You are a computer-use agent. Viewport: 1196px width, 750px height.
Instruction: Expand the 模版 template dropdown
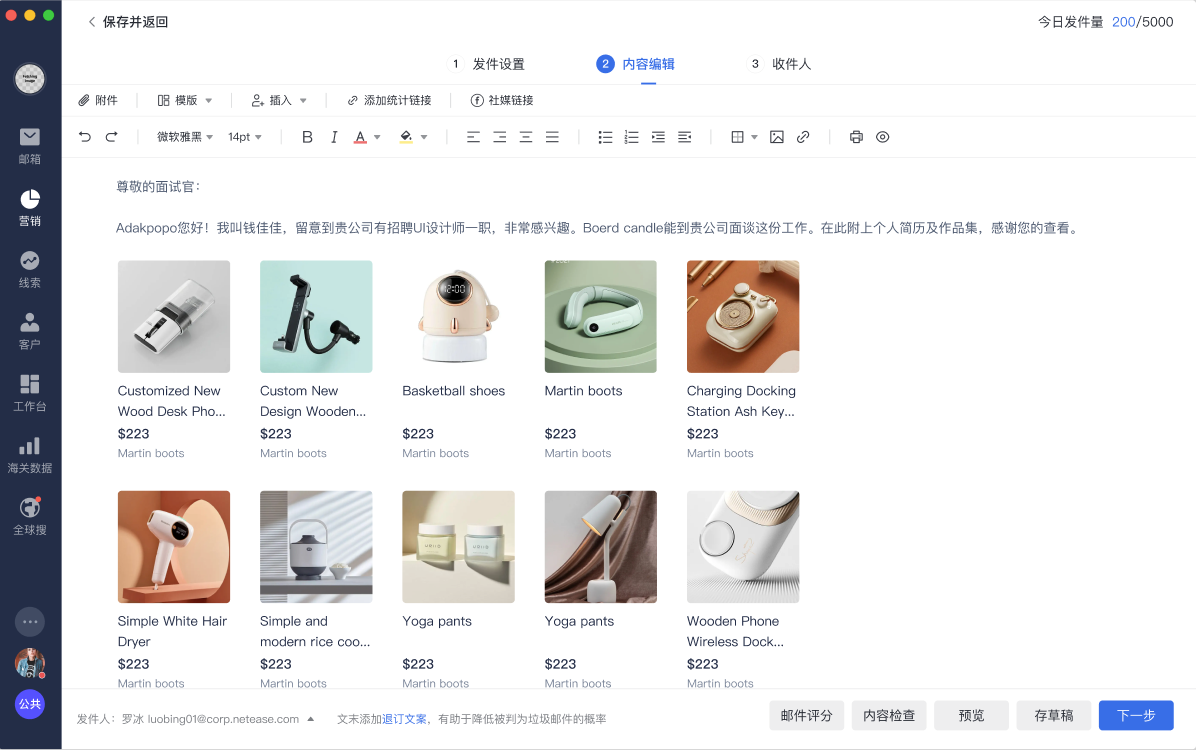[184, 99]
